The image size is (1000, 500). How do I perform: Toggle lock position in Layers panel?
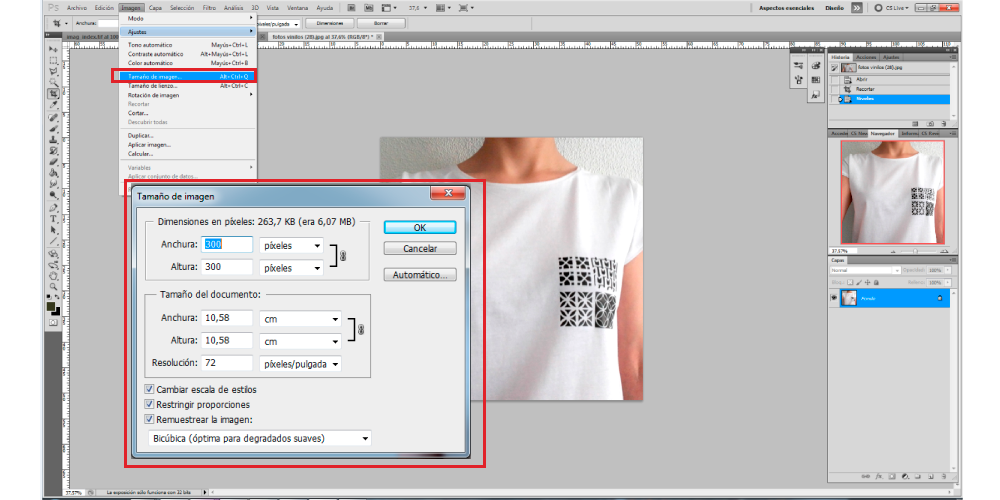(867, 283)
